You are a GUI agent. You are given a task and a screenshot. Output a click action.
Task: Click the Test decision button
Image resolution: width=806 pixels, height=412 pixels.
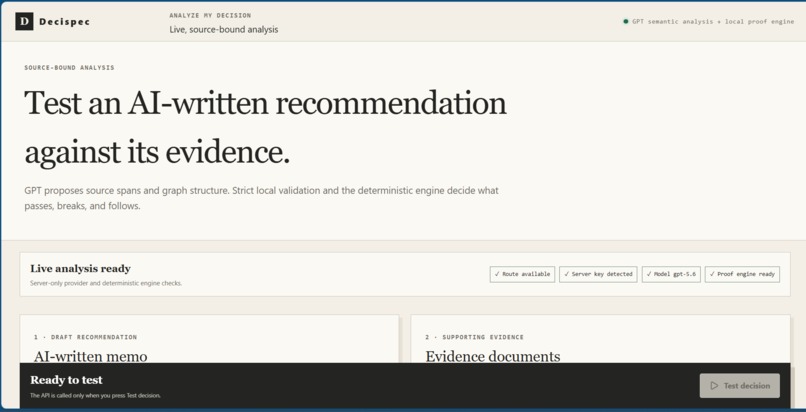click(x=740, y=386)
